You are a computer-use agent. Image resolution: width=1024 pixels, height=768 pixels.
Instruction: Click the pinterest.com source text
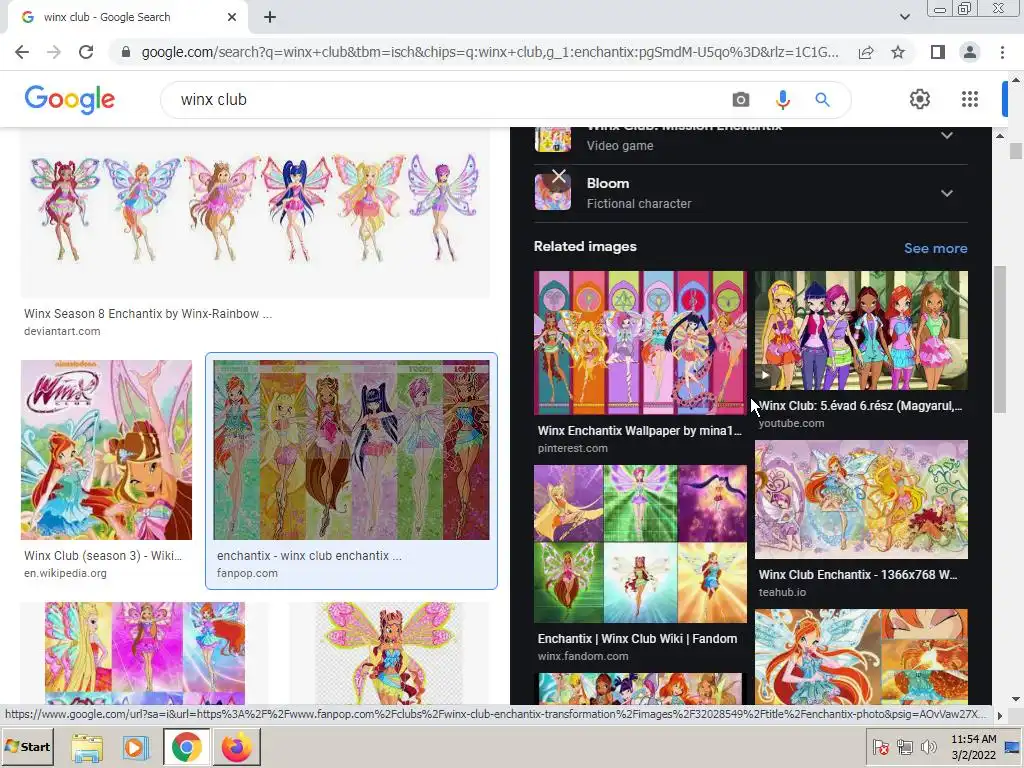click(573, 449)
